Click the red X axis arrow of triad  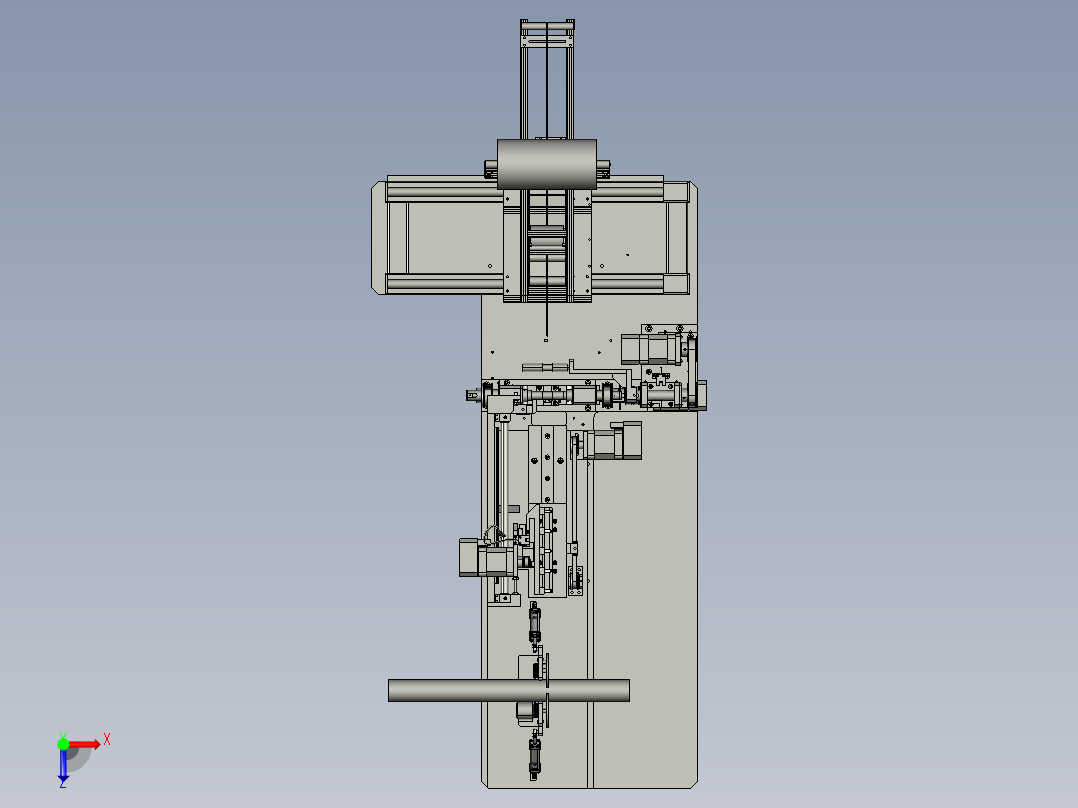pyautogui.click(x=85, y=744)
